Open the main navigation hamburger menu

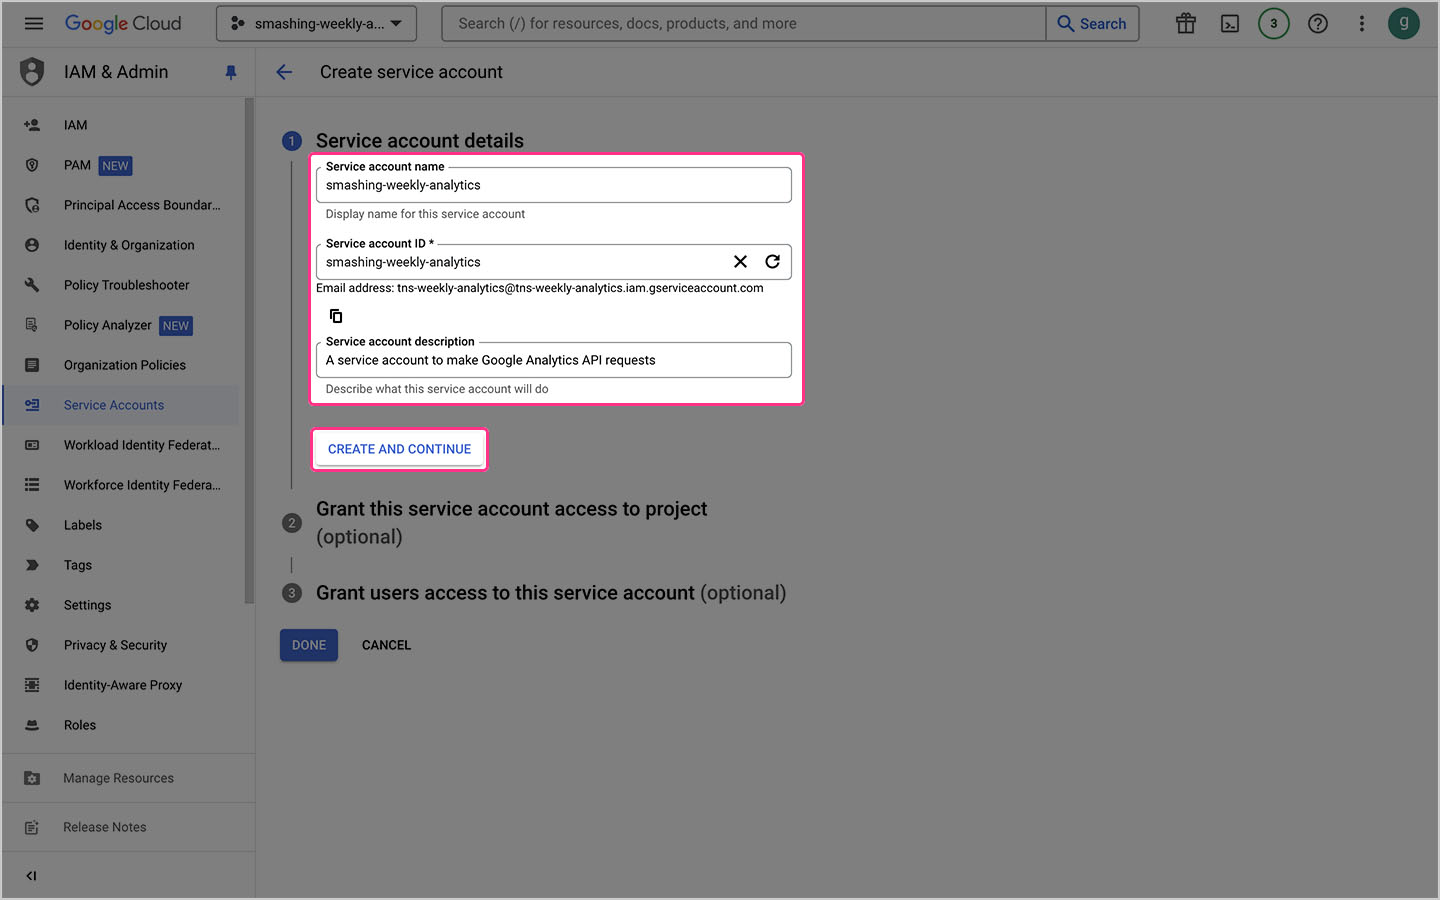(33, 23)
